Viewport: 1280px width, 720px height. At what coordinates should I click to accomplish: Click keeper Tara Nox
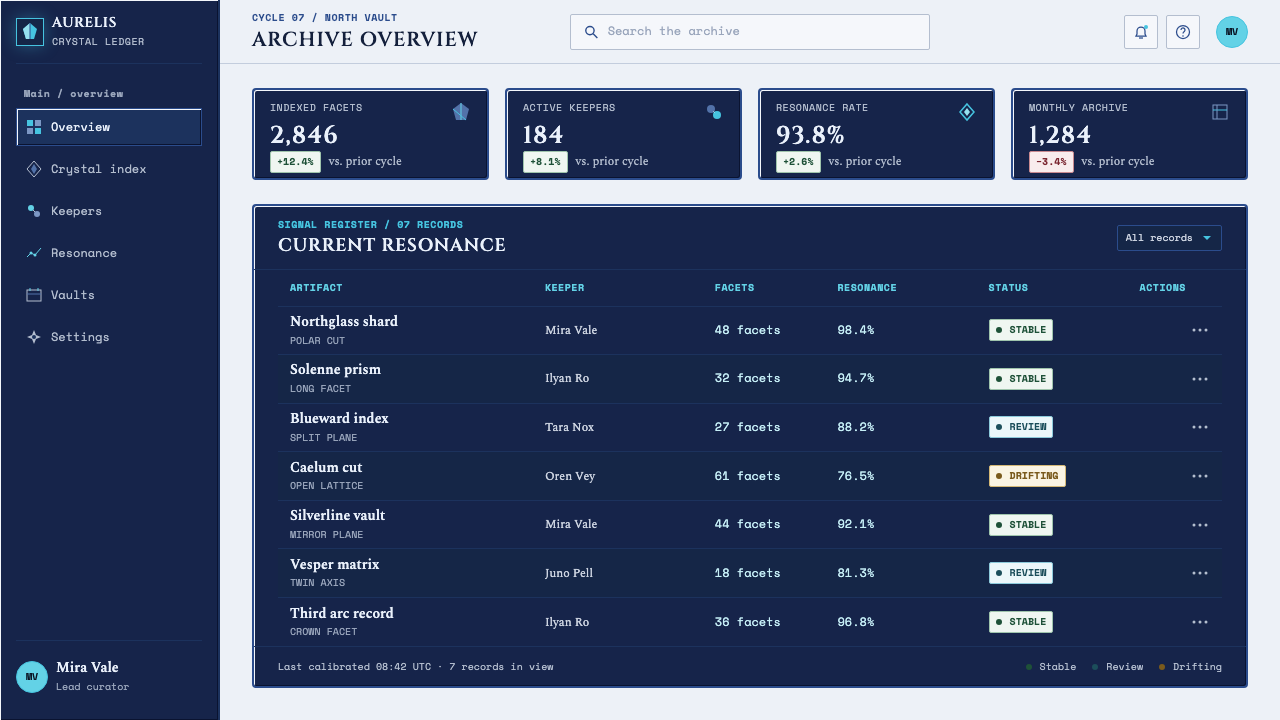click(570, 427)
